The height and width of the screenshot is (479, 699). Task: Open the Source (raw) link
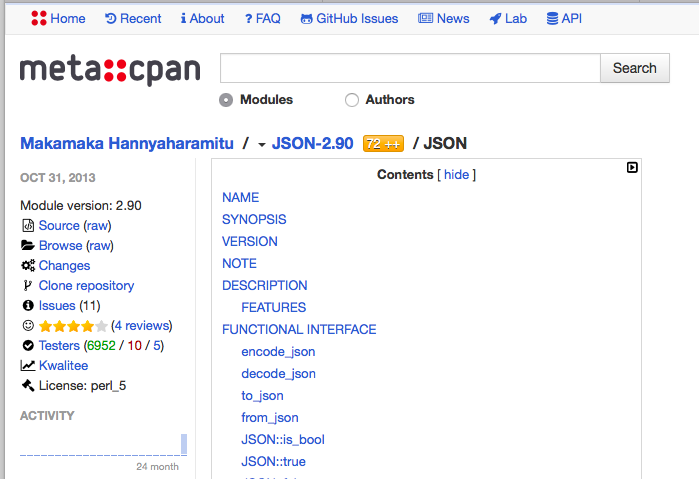point(97,225)
